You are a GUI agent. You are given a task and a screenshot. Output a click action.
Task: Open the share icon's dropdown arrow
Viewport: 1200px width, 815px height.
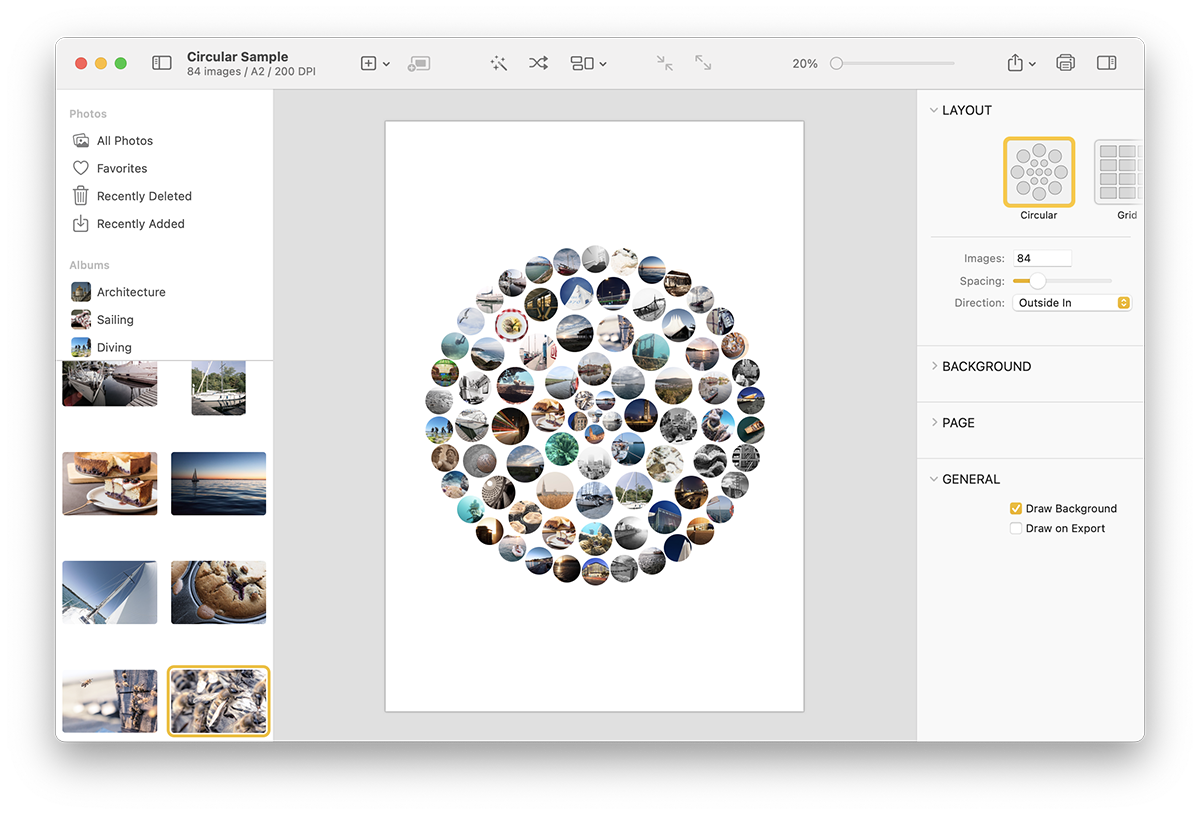[1032, 64]
